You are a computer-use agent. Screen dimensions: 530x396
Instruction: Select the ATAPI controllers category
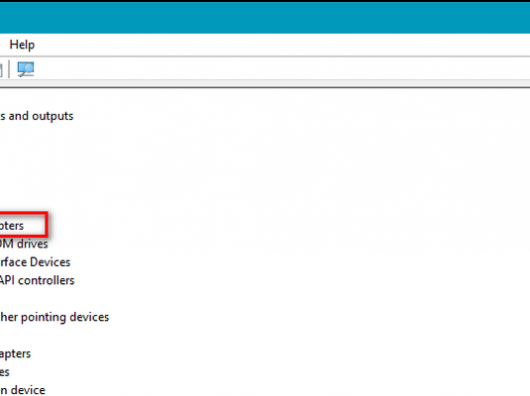click(x=37, y=280)
